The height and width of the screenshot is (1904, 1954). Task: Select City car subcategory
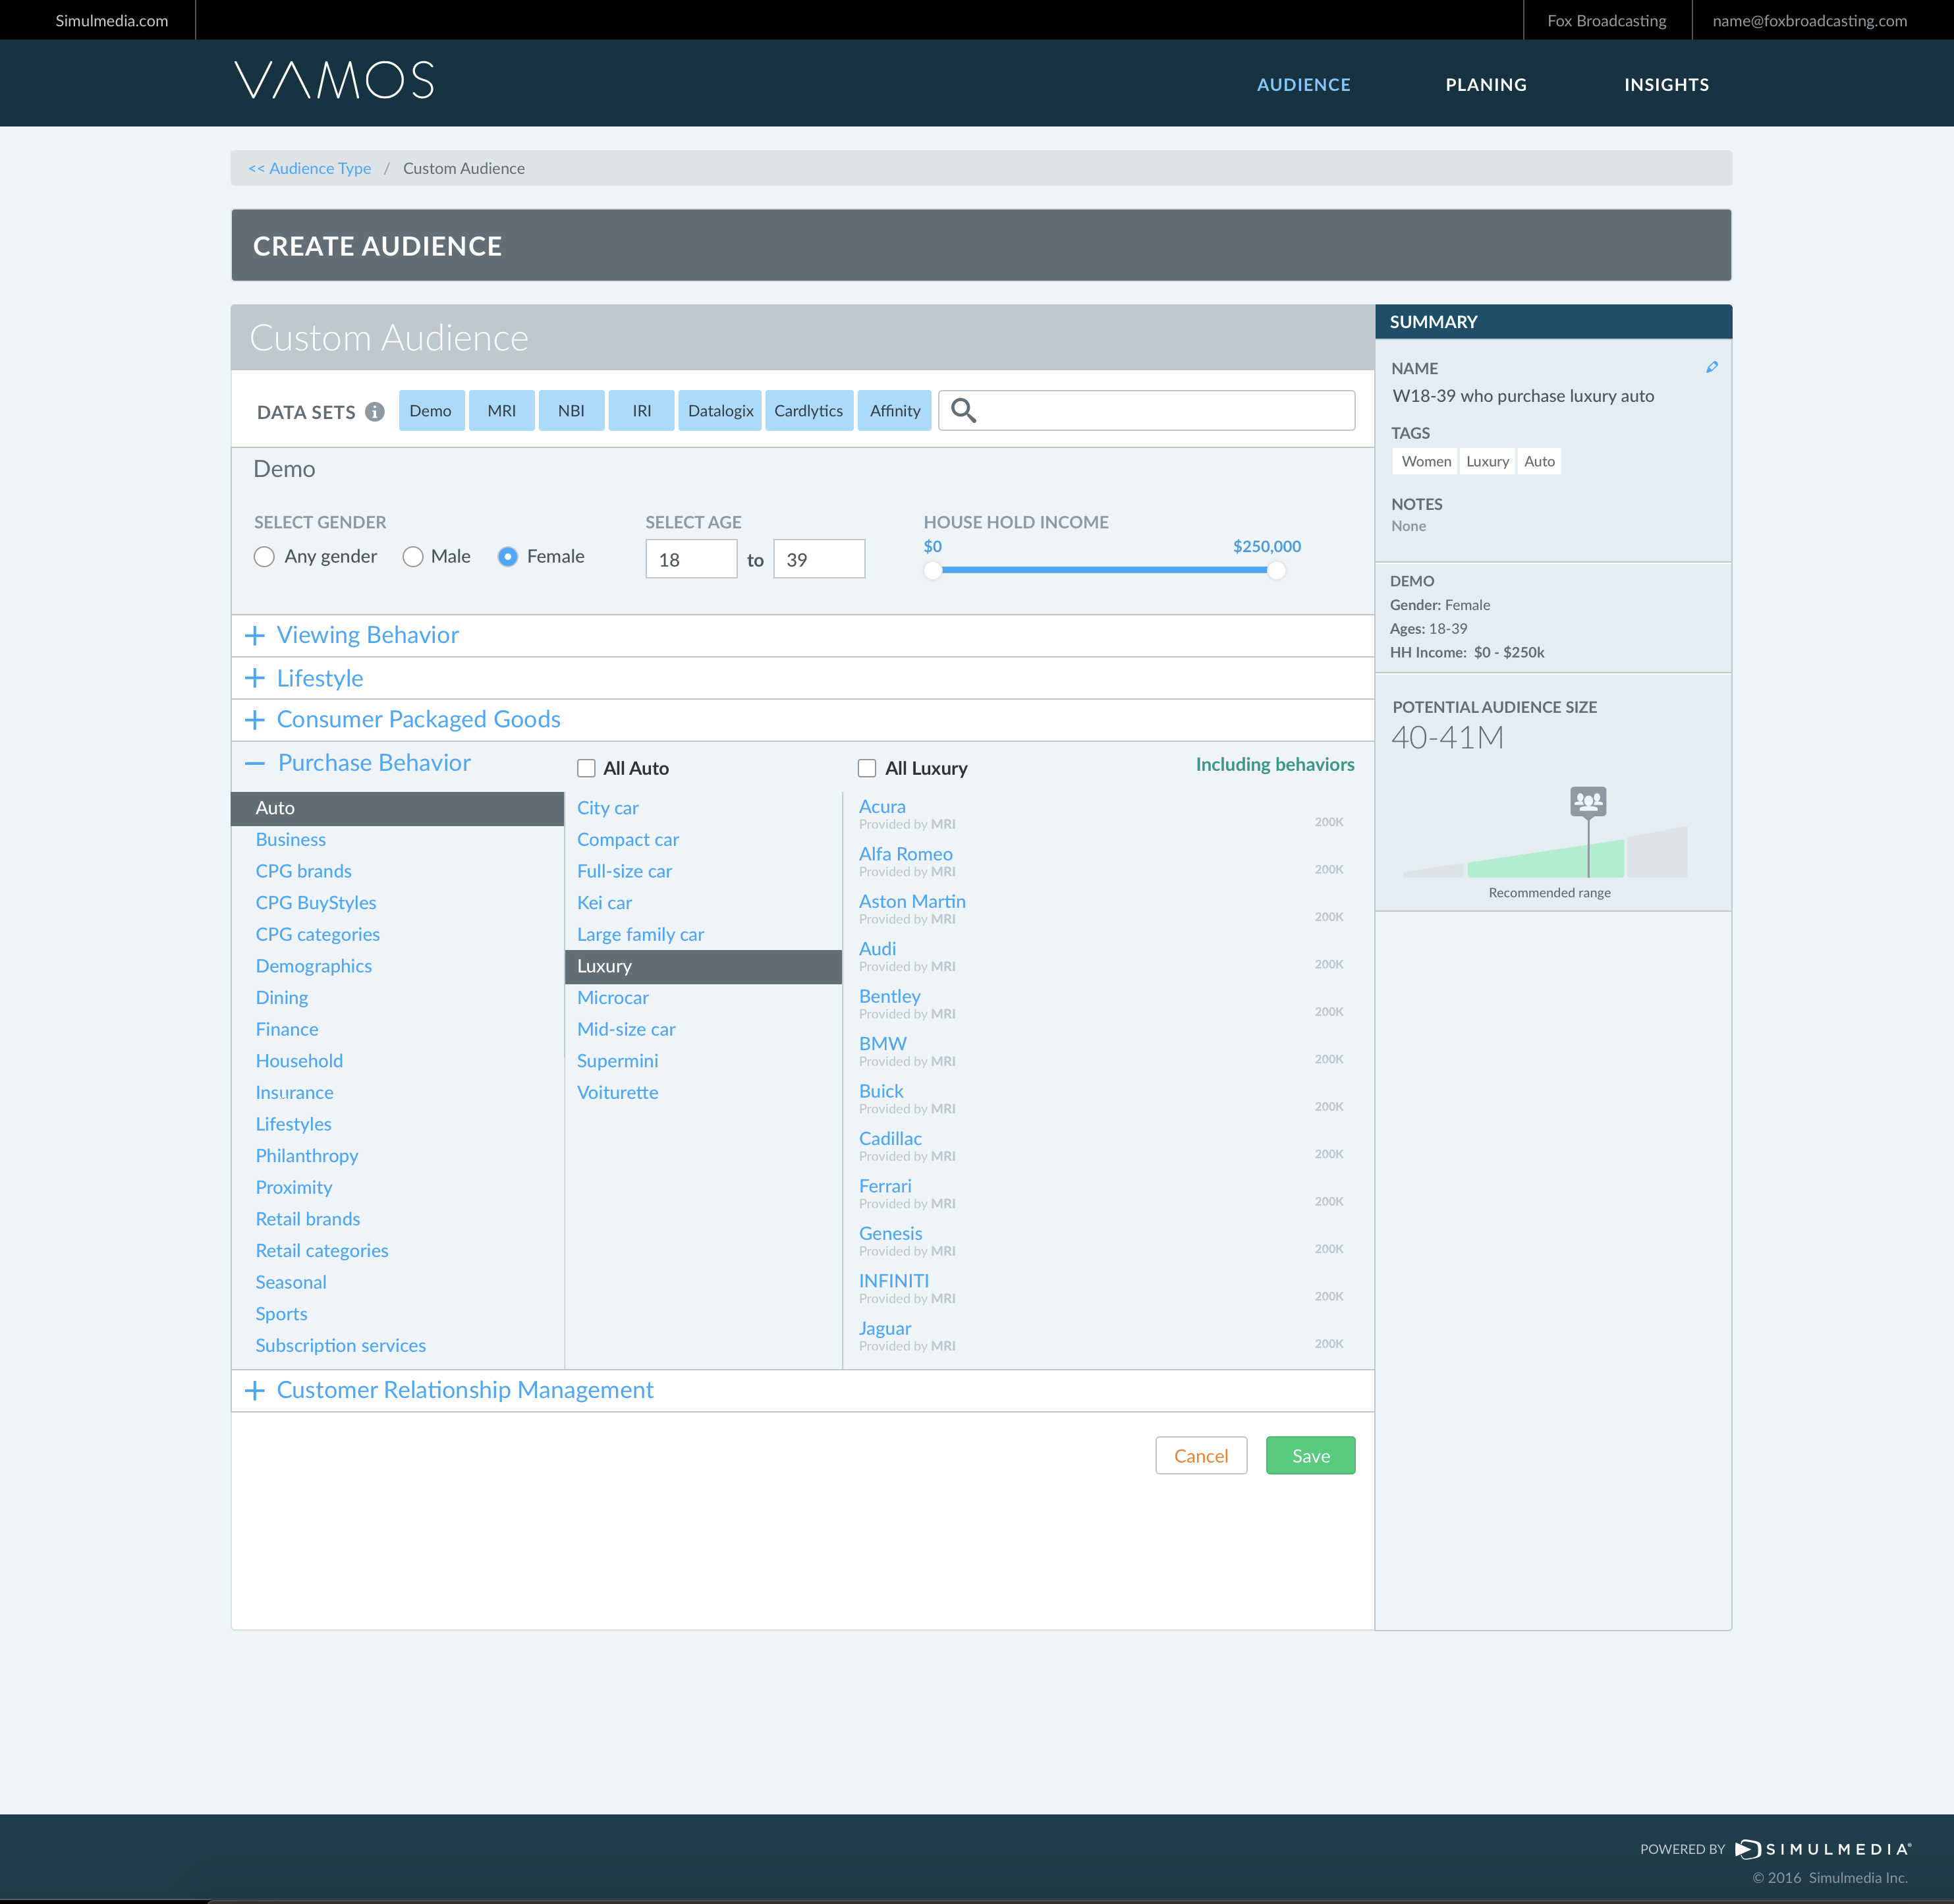pyautogui.click(x=607, y=808)
